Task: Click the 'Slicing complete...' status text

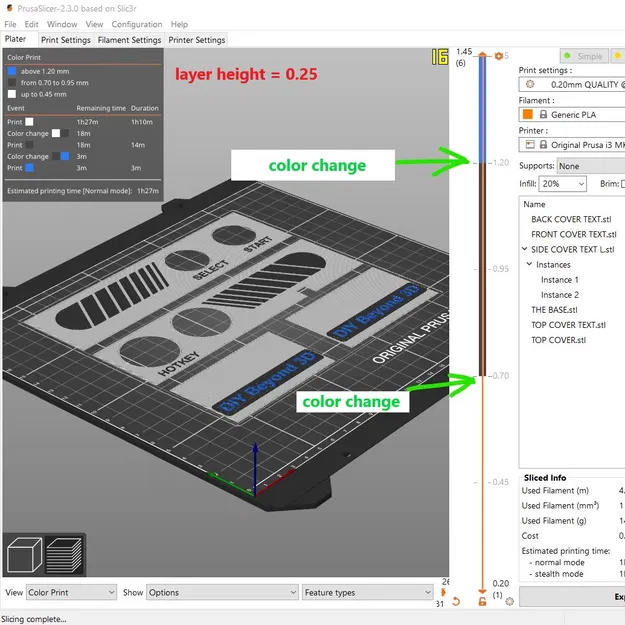Action: 33,619
